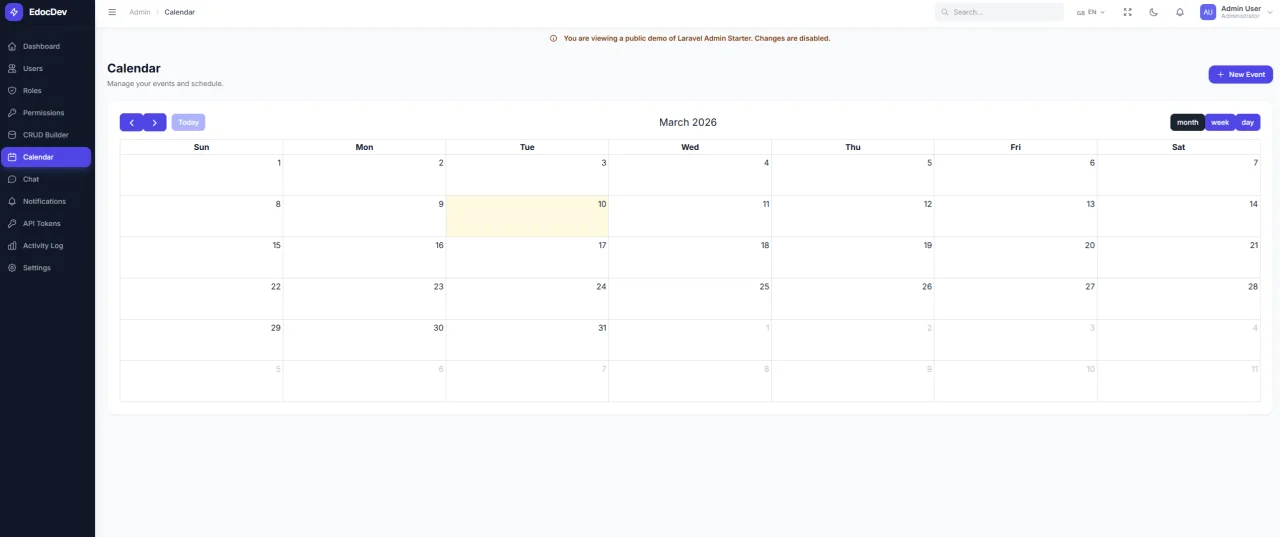1280x537 pixels.
Task: Open Dashboard icon in the sidebar
Action: [12, 47]
